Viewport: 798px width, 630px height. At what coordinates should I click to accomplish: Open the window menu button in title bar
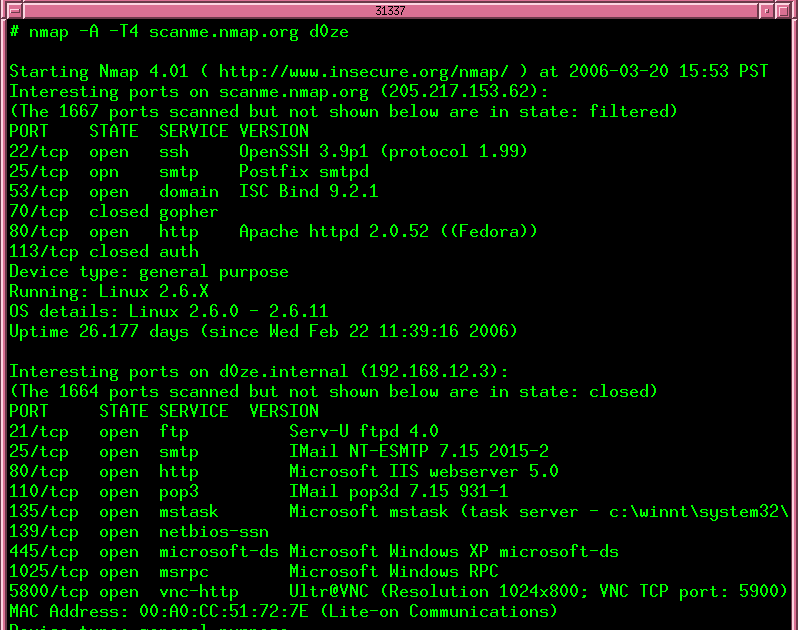(15, 10)
